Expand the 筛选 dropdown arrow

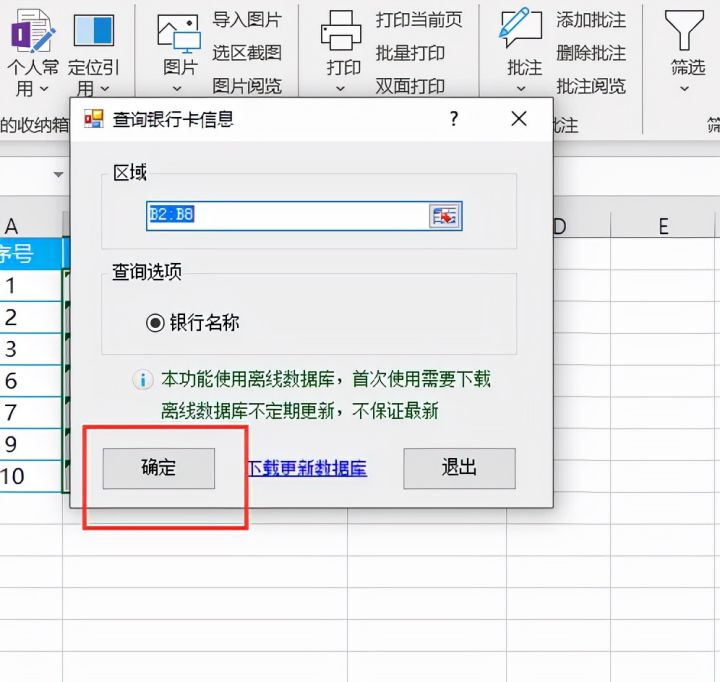click(684, 88)
